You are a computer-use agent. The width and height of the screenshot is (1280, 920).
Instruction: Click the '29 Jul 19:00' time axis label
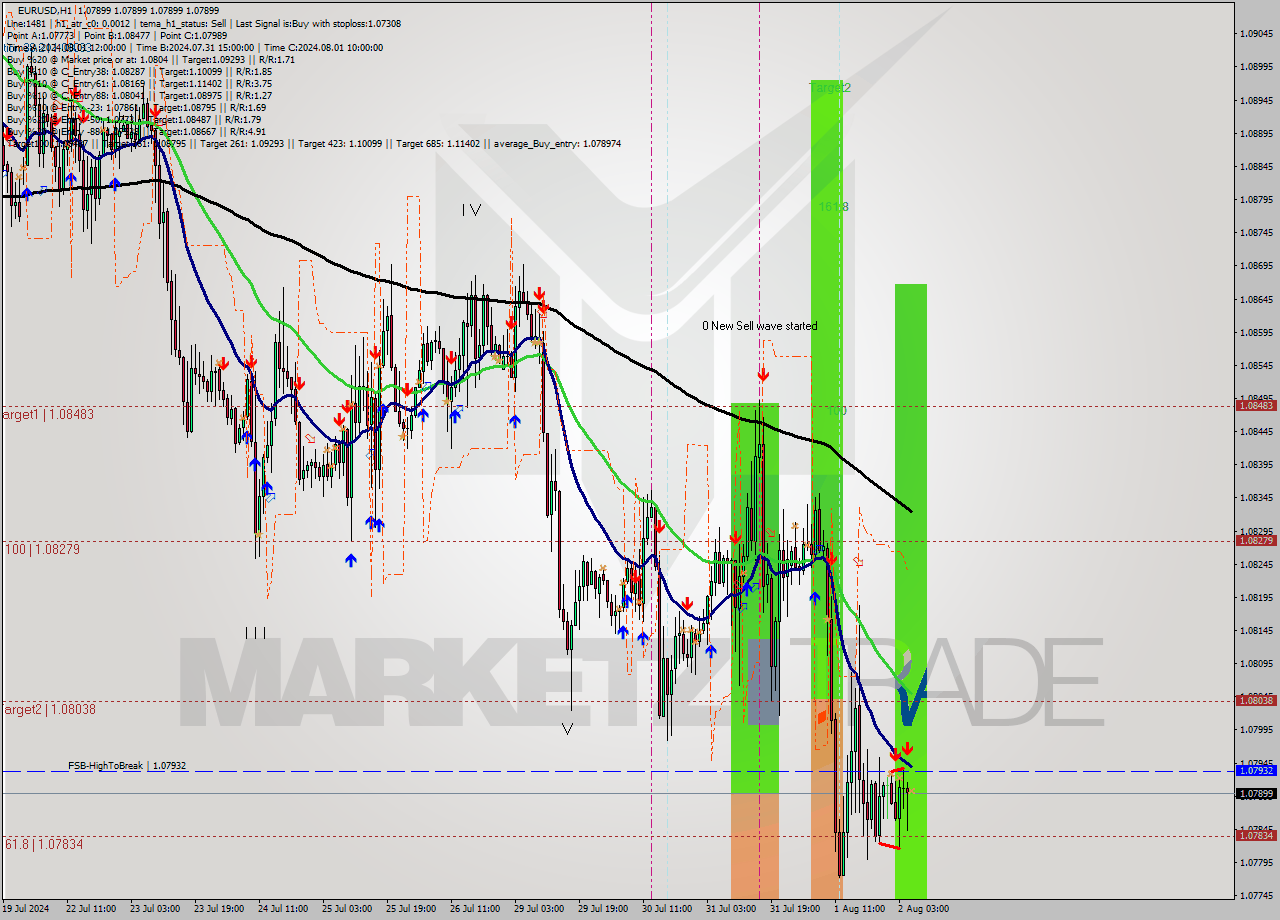tap(603, 909)
